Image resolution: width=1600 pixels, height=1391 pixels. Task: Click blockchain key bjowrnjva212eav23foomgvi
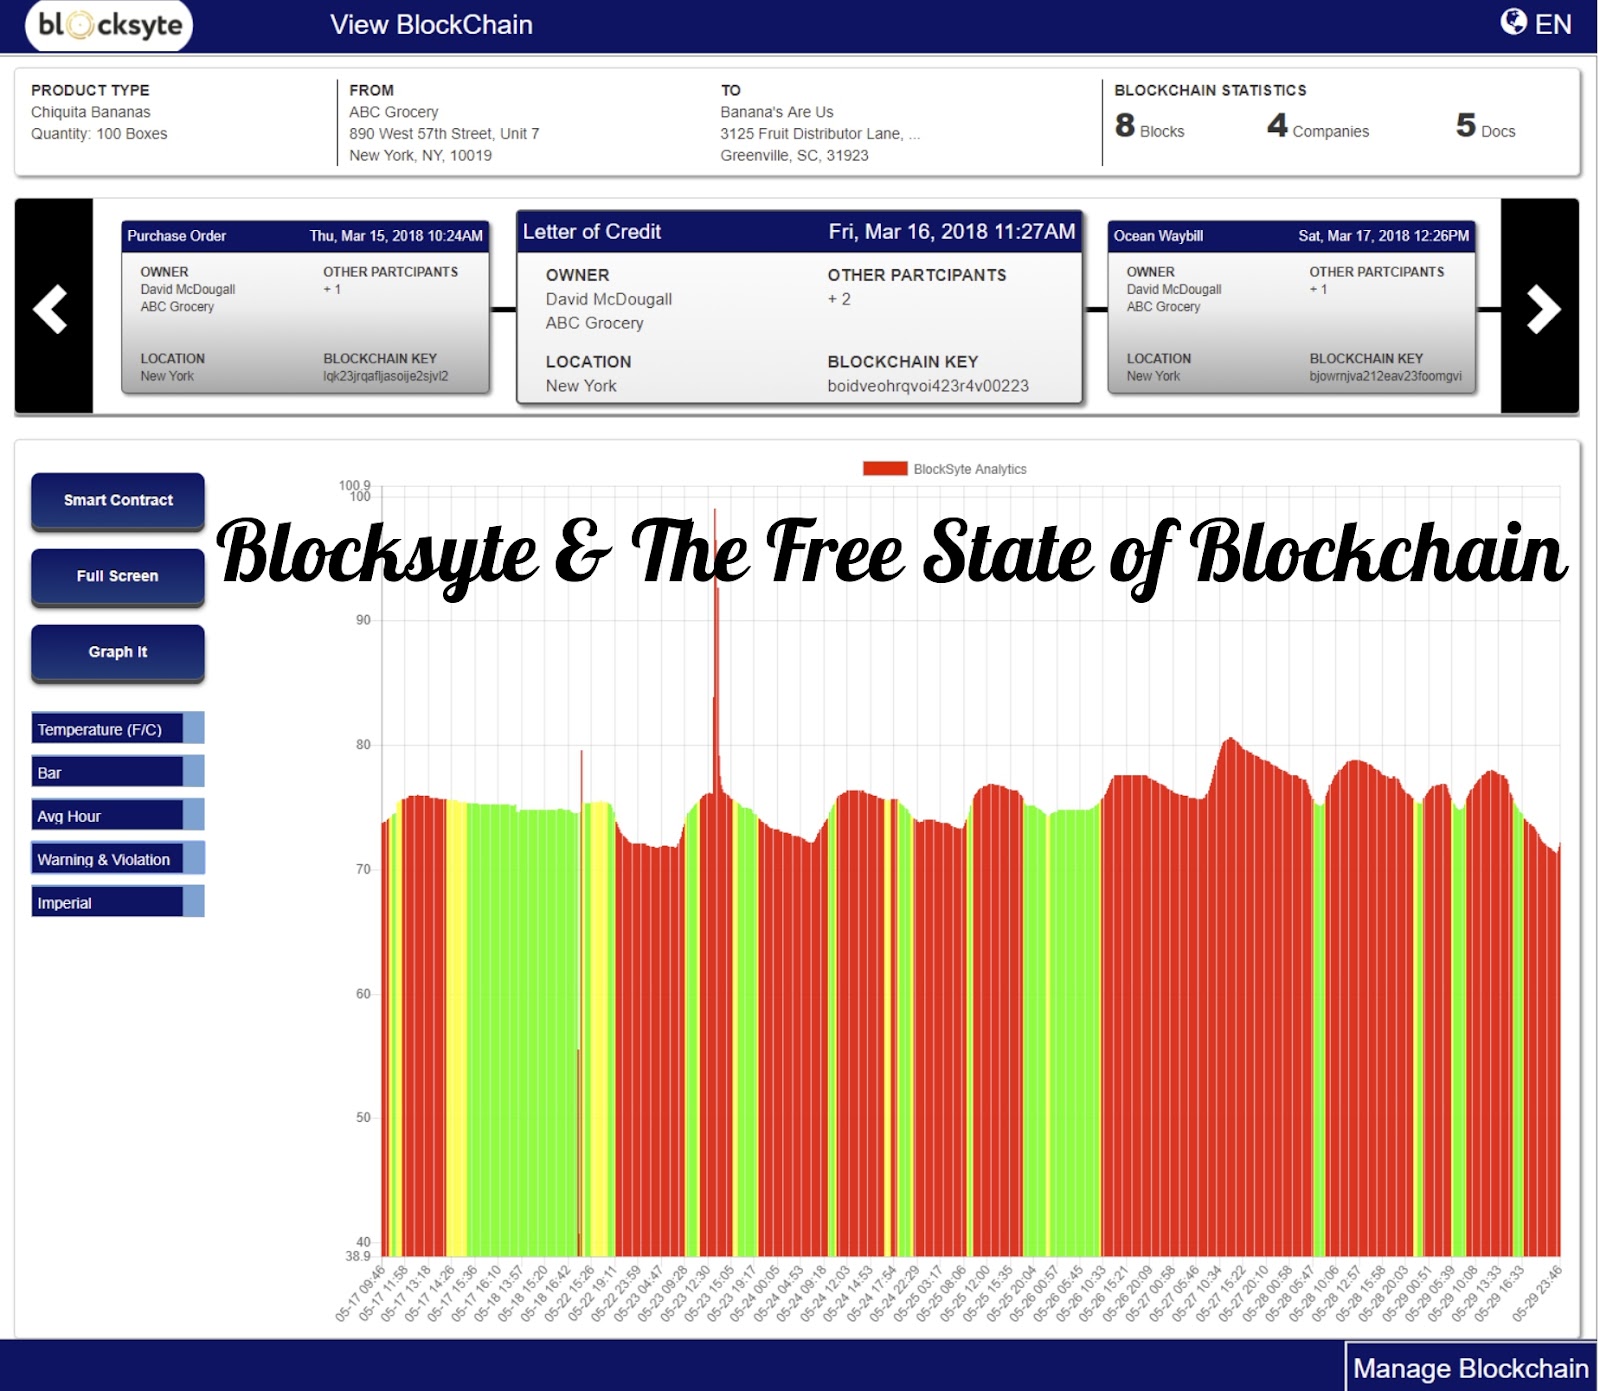click(1386, 377)
